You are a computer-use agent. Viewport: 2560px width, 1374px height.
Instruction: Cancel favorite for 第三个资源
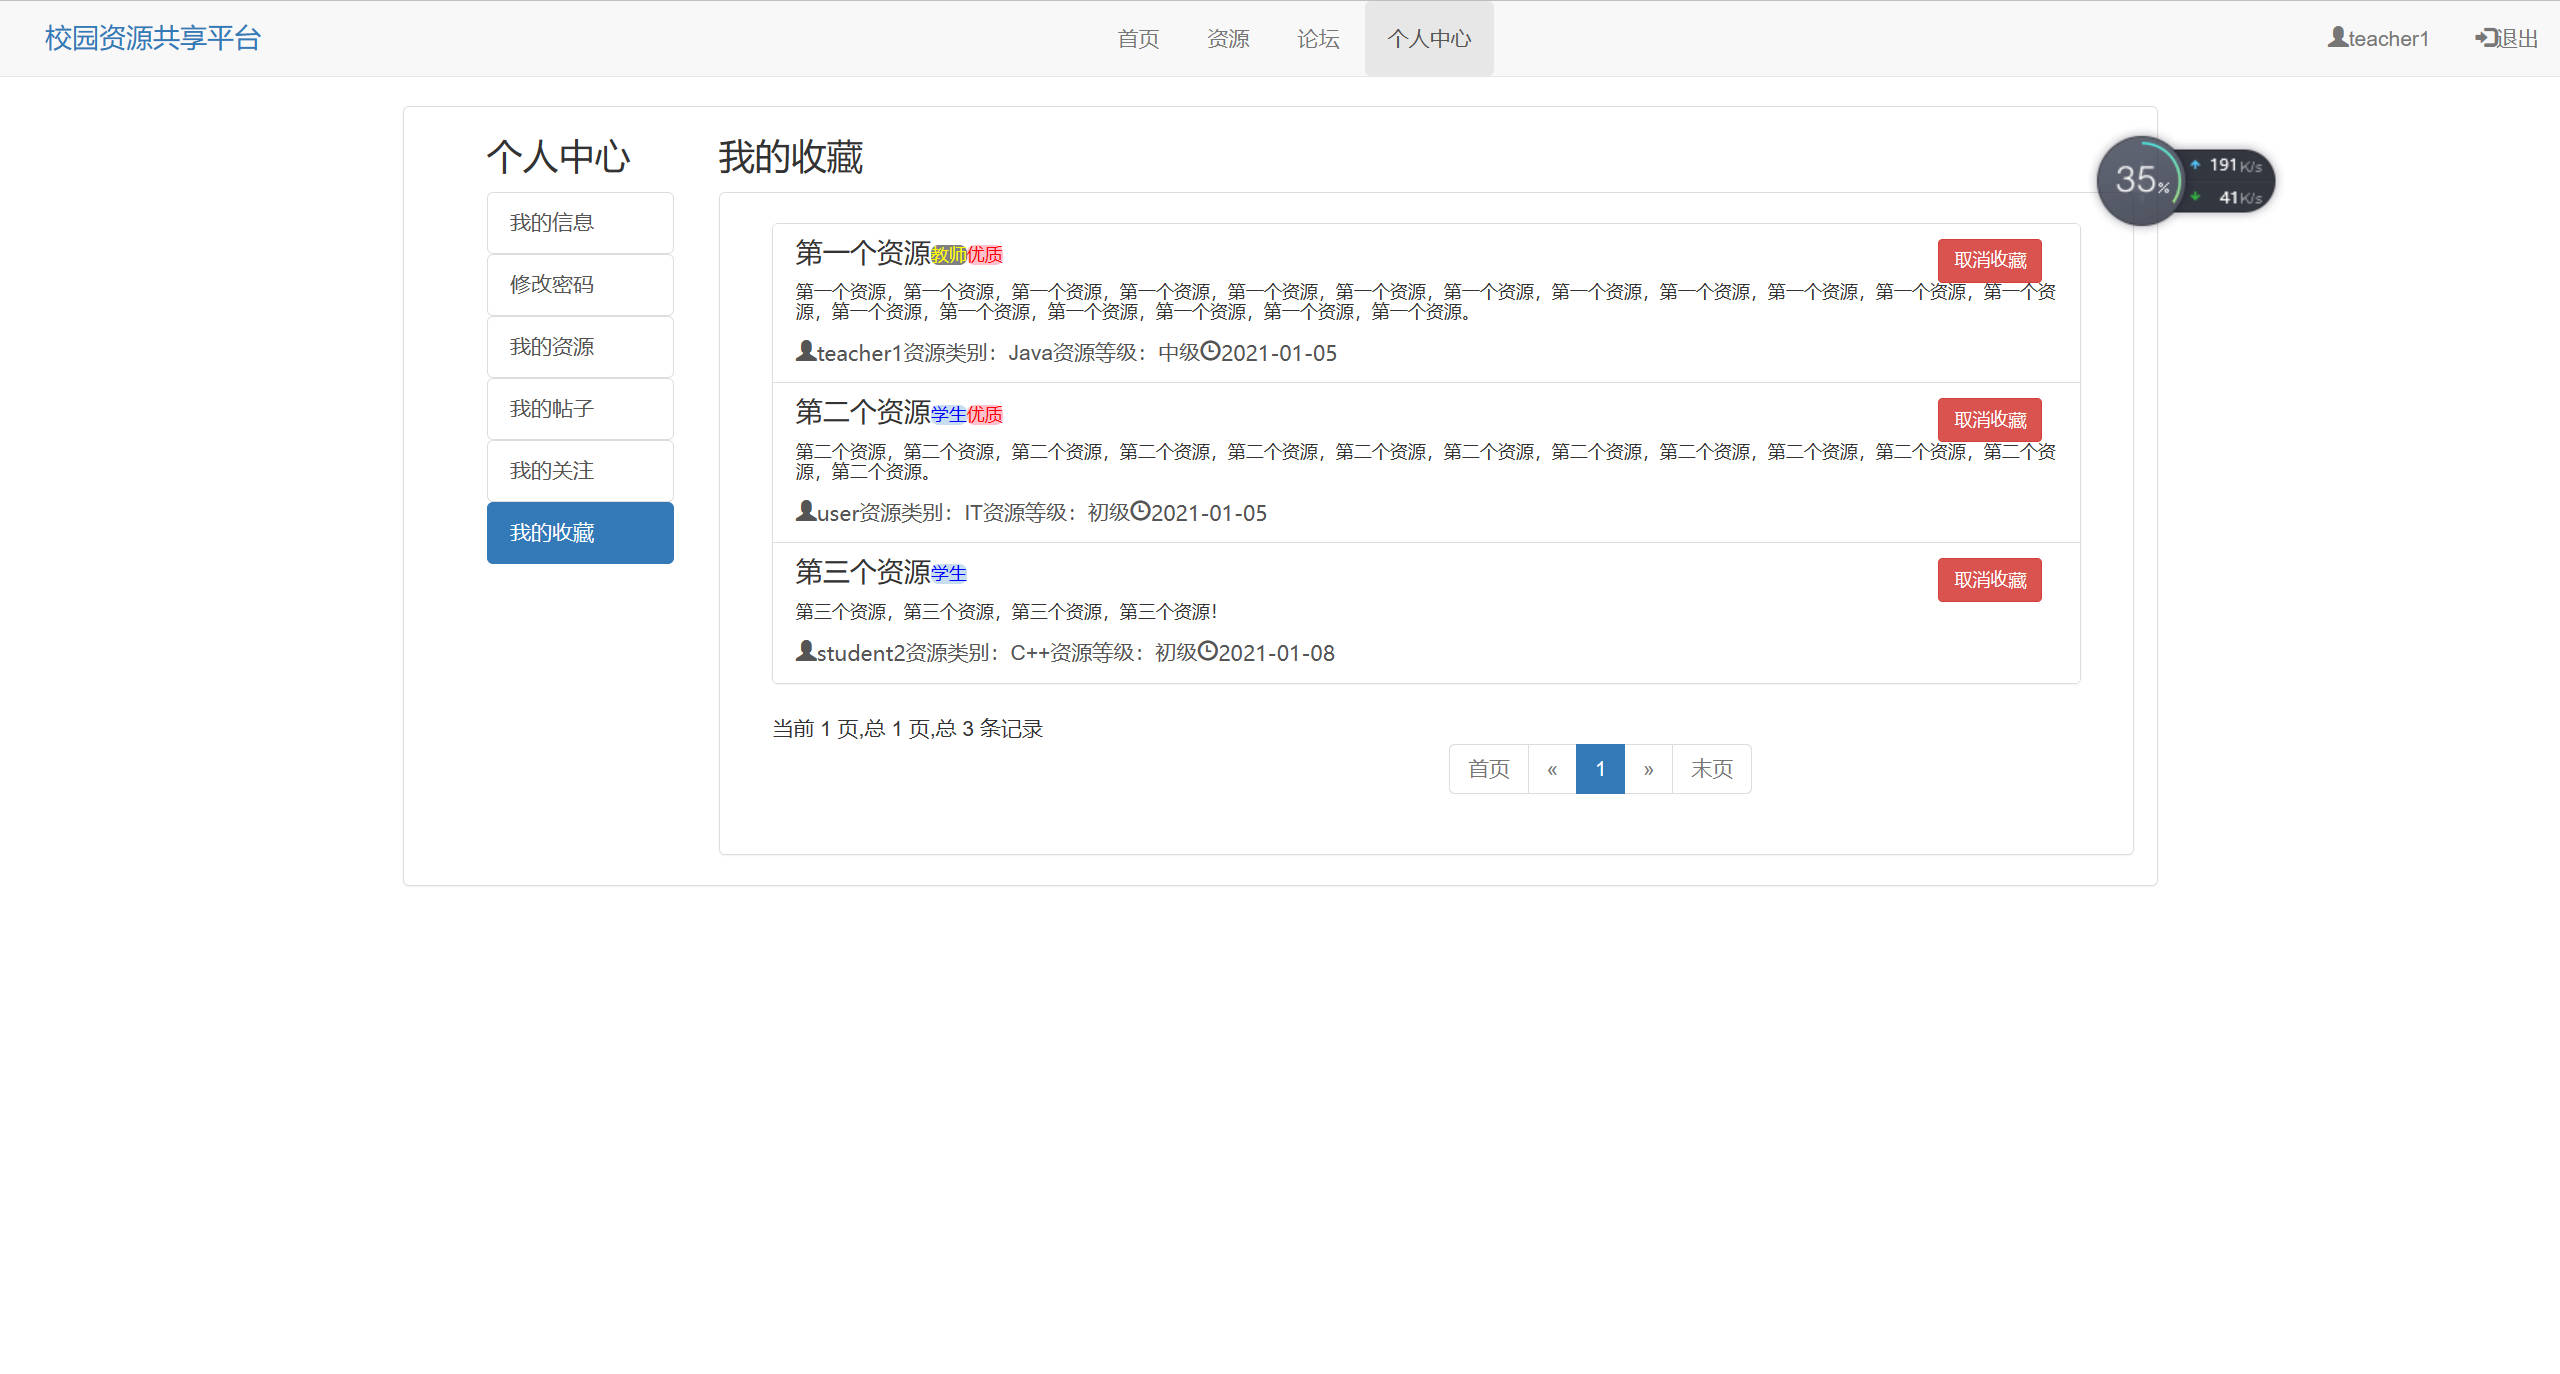click(1989, 579)
